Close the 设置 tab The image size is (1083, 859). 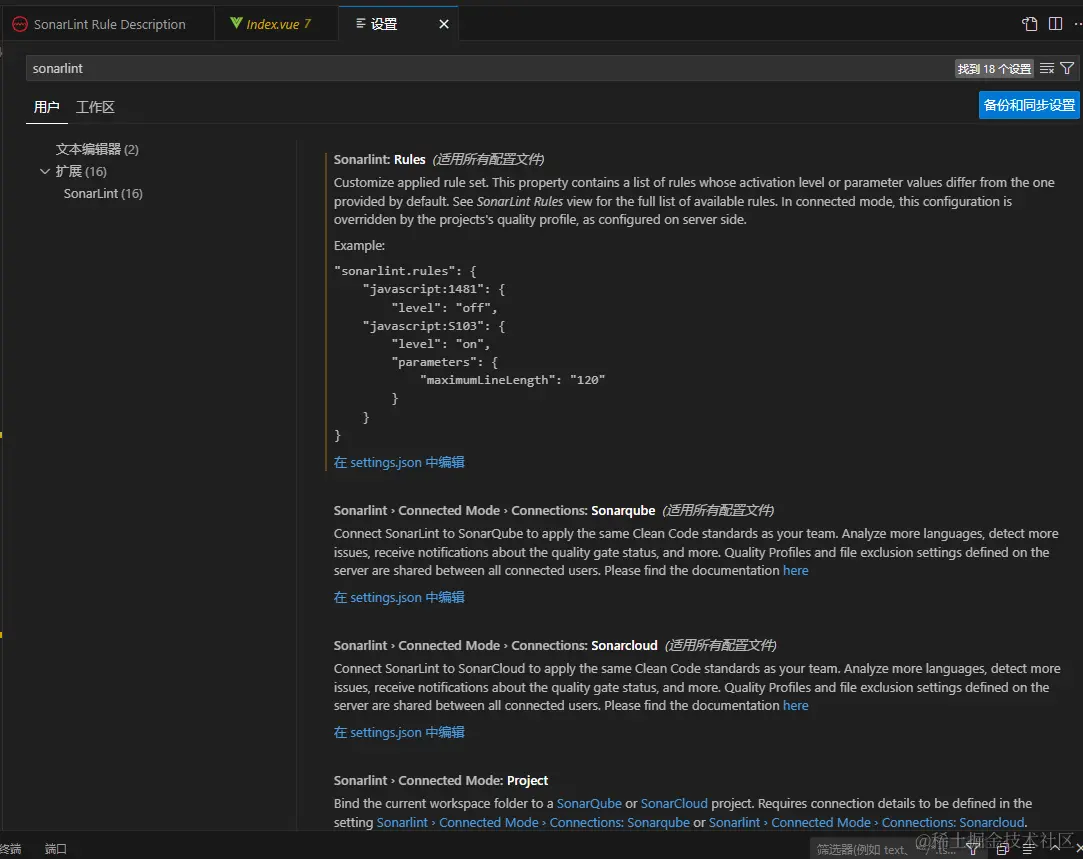[444, 24]
